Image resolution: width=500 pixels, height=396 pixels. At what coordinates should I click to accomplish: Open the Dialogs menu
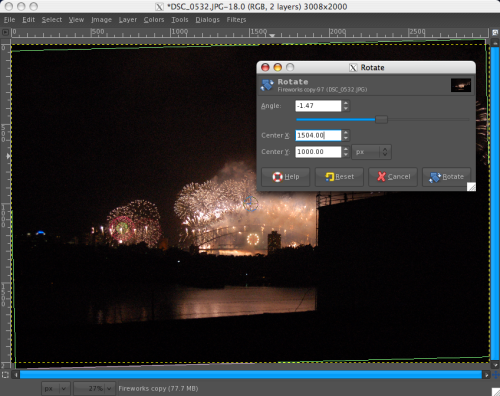tap(207, 20)
